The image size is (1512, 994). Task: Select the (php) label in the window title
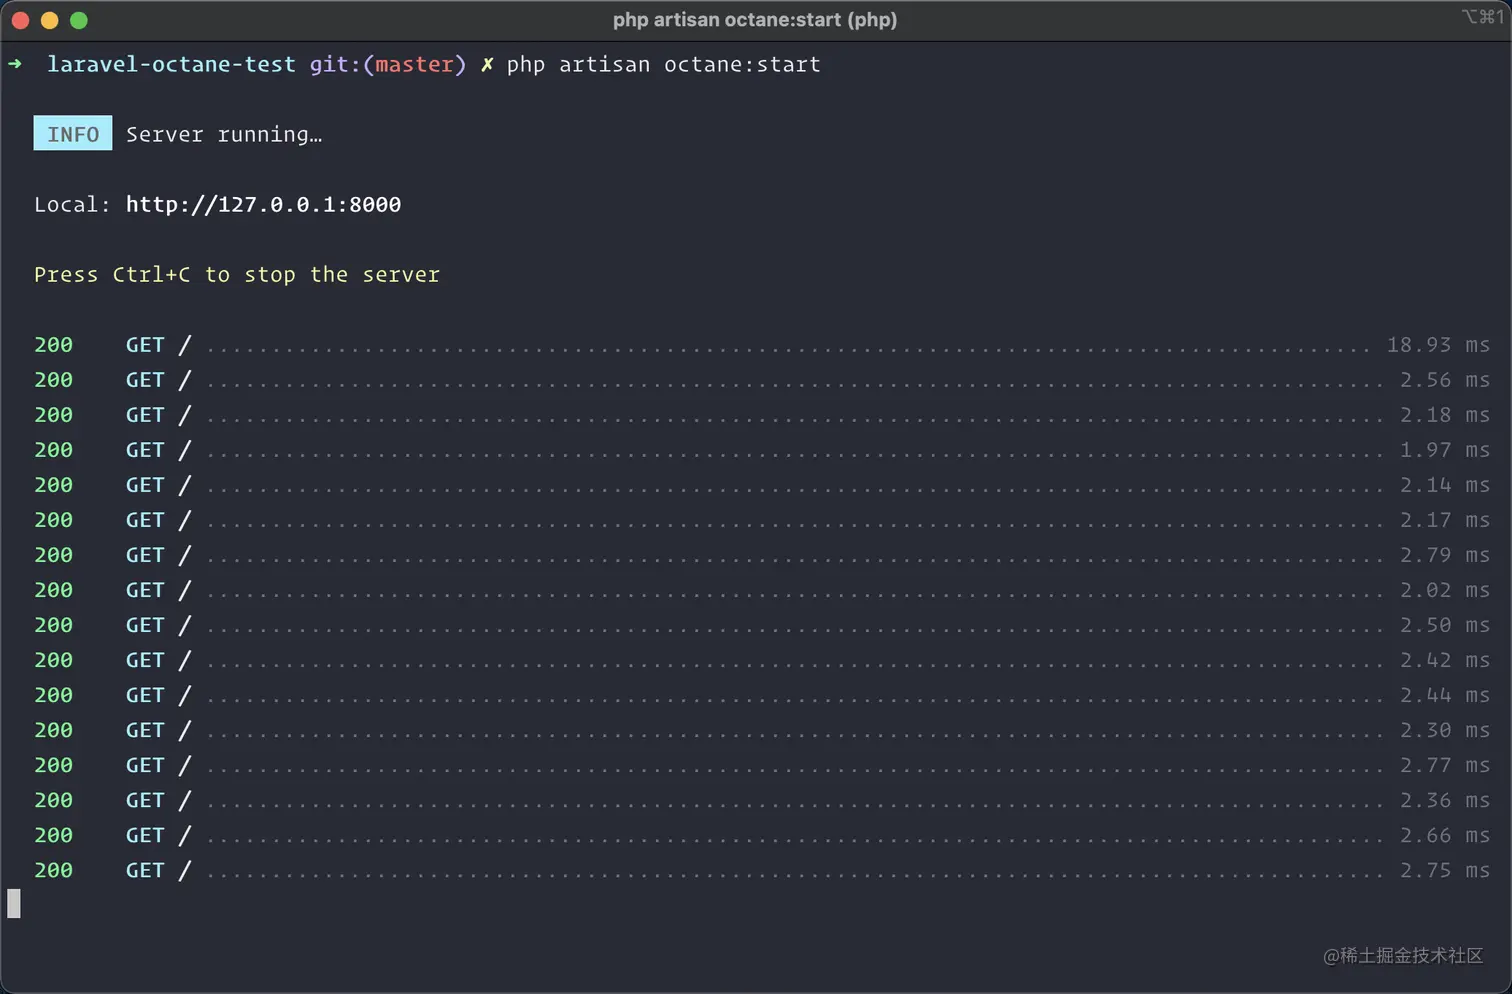(872, 19)
